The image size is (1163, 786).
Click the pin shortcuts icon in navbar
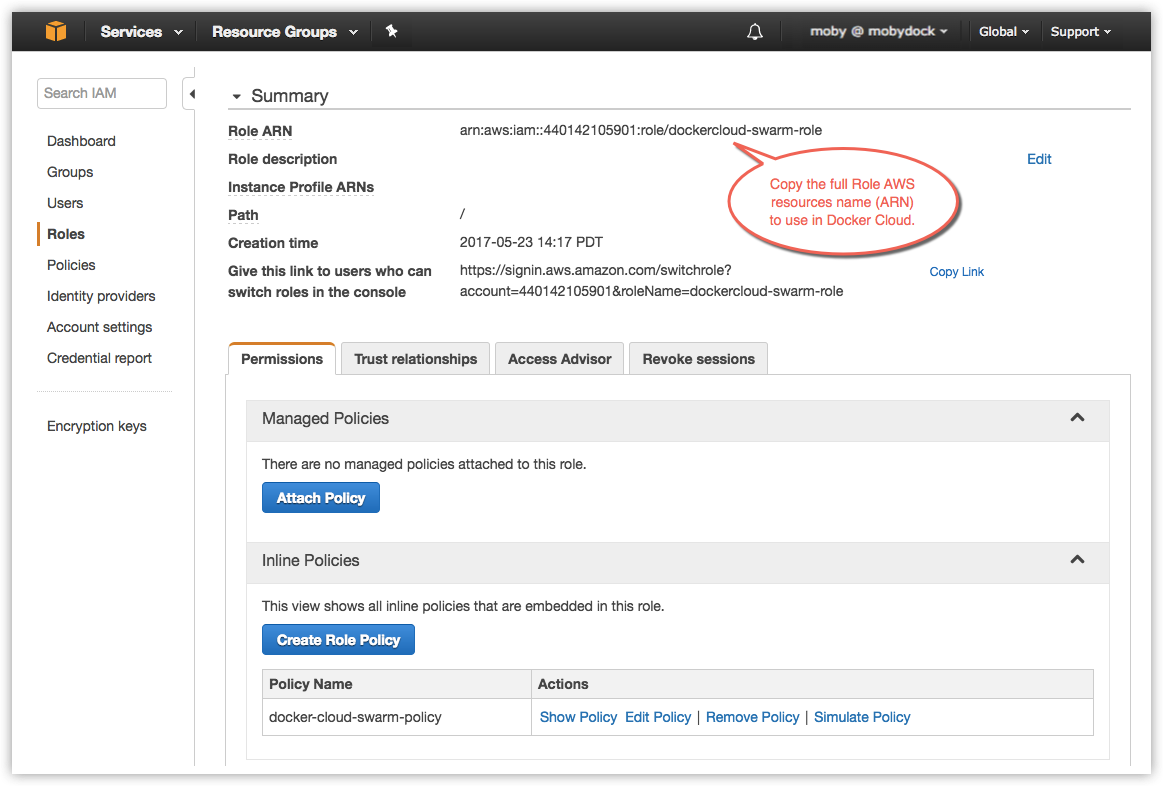pyautogui.click(x=391, y=31)
